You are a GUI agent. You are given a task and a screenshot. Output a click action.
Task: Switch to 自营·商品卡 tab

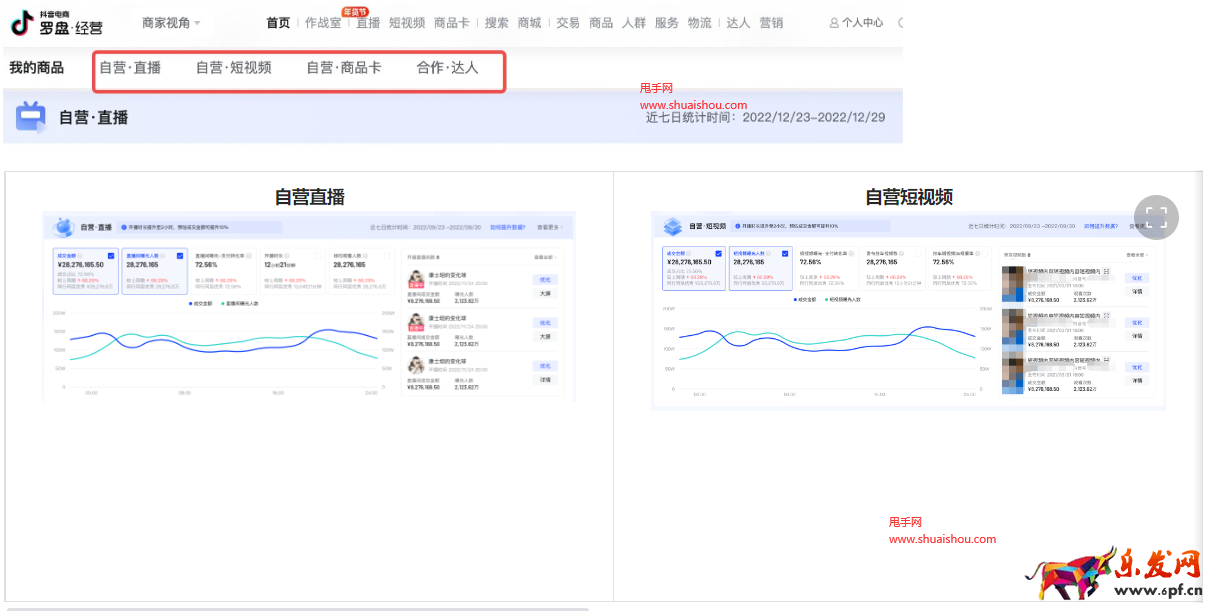(344, 68)
